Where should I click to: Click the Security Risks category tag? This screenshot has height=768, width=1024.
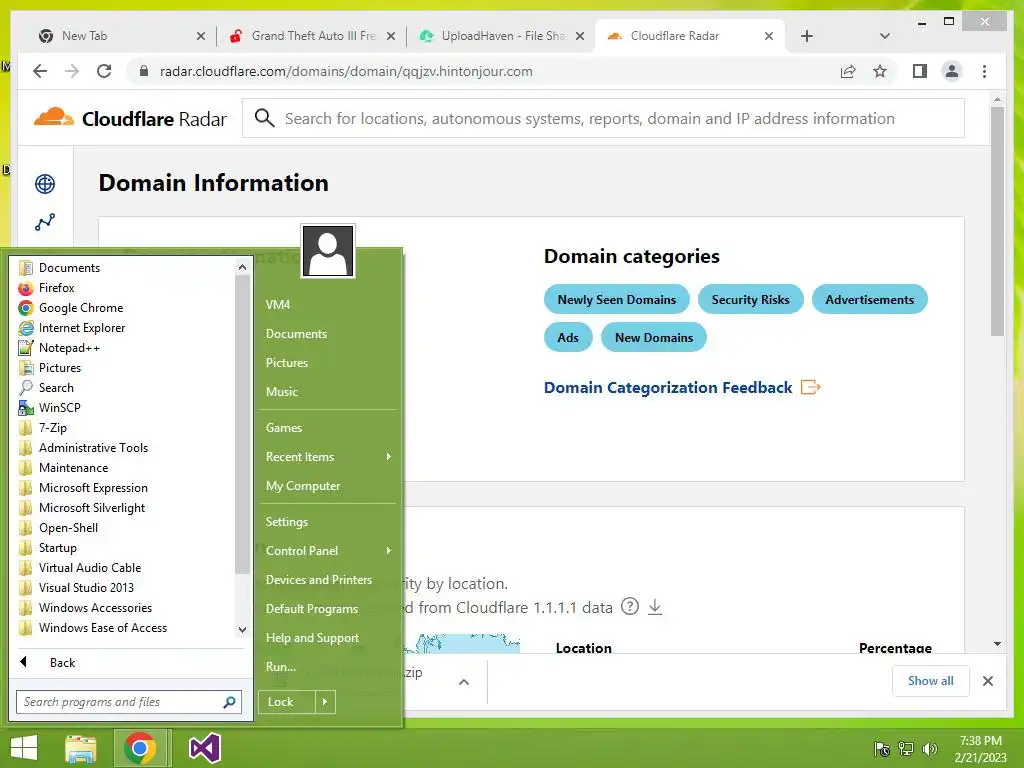pos(750,300)
